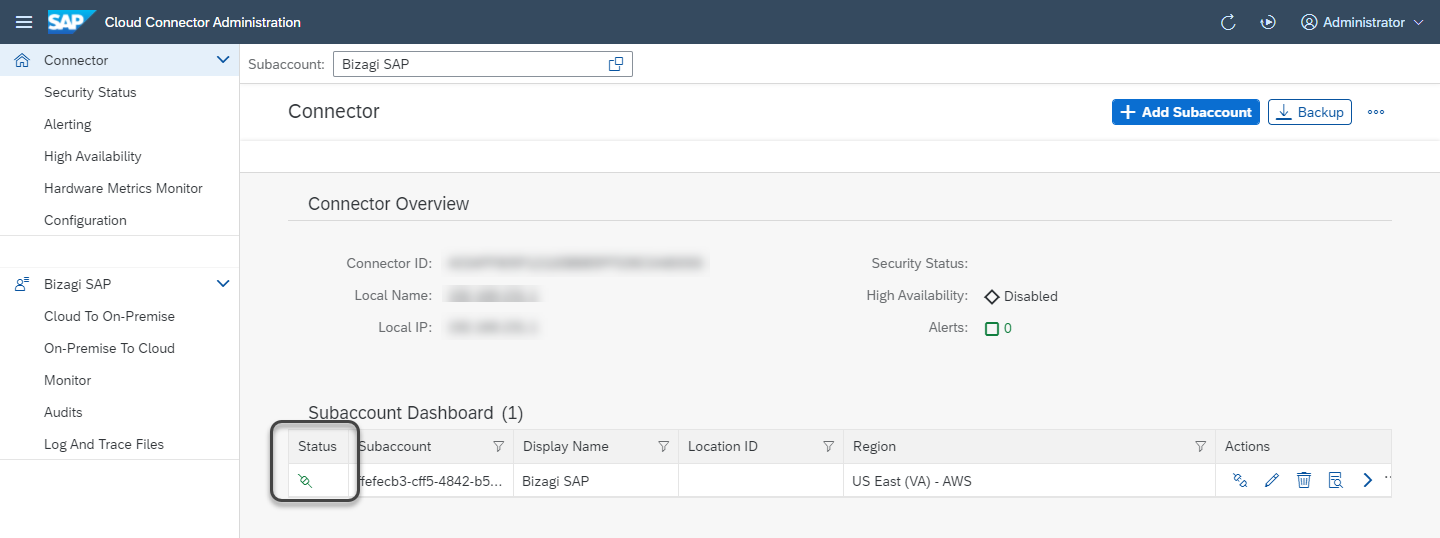Image resolution: width=1440 pixels, height=538 pixels.
Task: Open the Administrator dropdown arrow
Action: 1417,22
